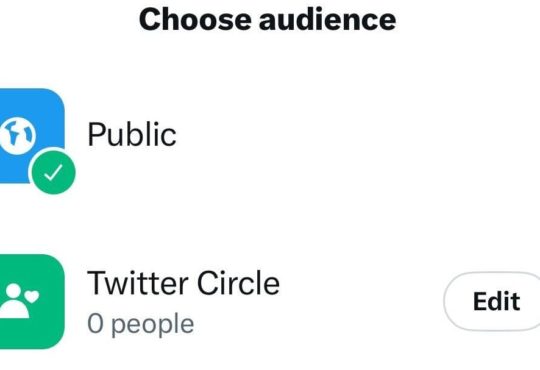
Task: Click the blue rounded square audience tile
Action: pyautogui.click(x=31, y=136)
